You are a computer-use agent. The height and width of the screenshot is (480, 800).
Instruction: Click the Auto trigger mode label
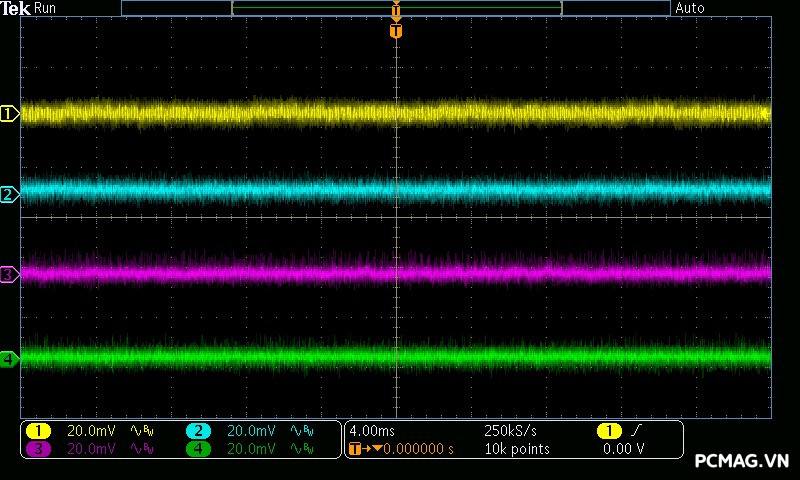pyautogui.click(x=690, y=8)
